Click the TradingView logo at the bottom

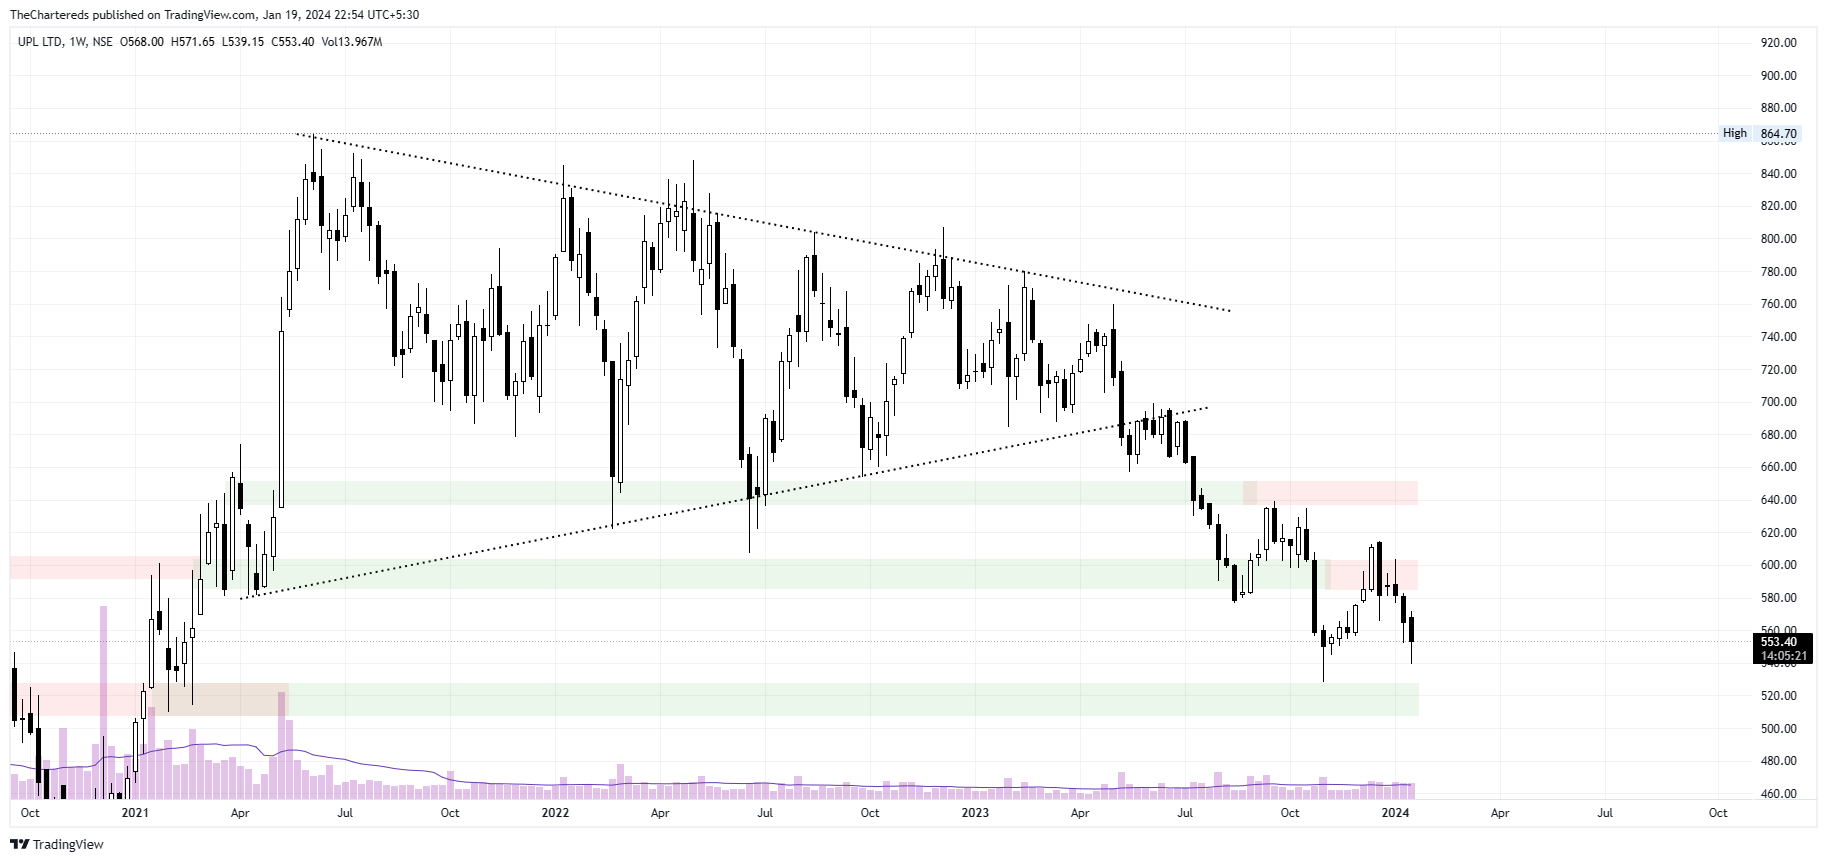[x=58, y=844]
